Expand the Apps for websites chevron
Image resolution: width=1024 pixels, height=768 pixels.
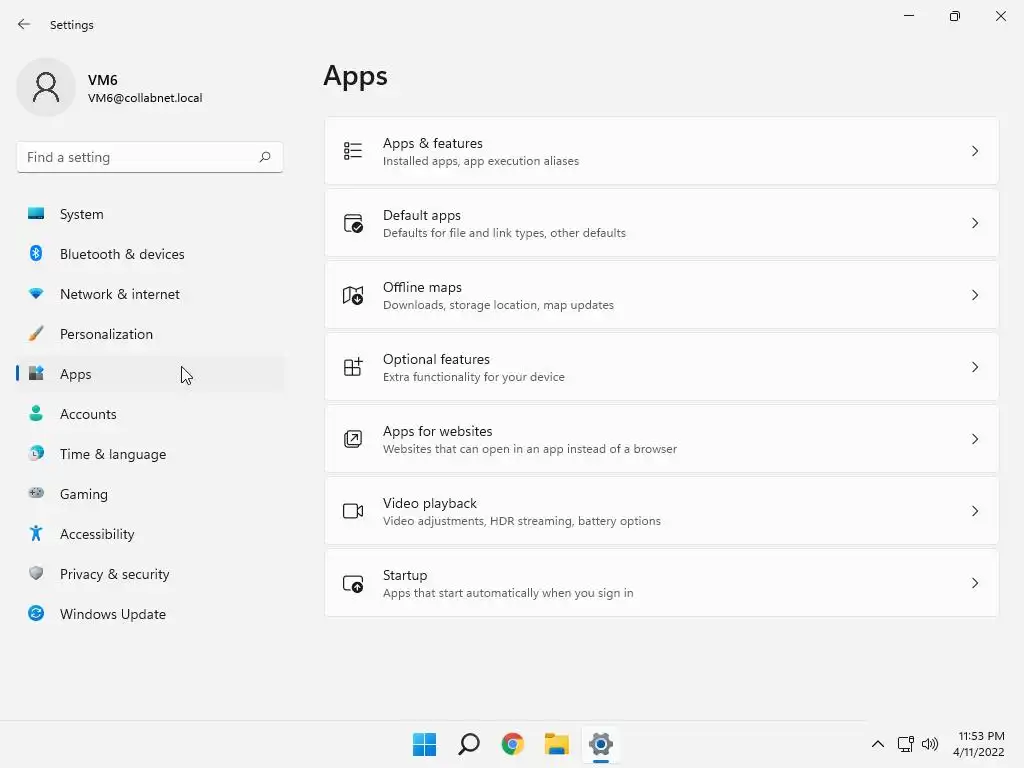click(x=974, y=439)
